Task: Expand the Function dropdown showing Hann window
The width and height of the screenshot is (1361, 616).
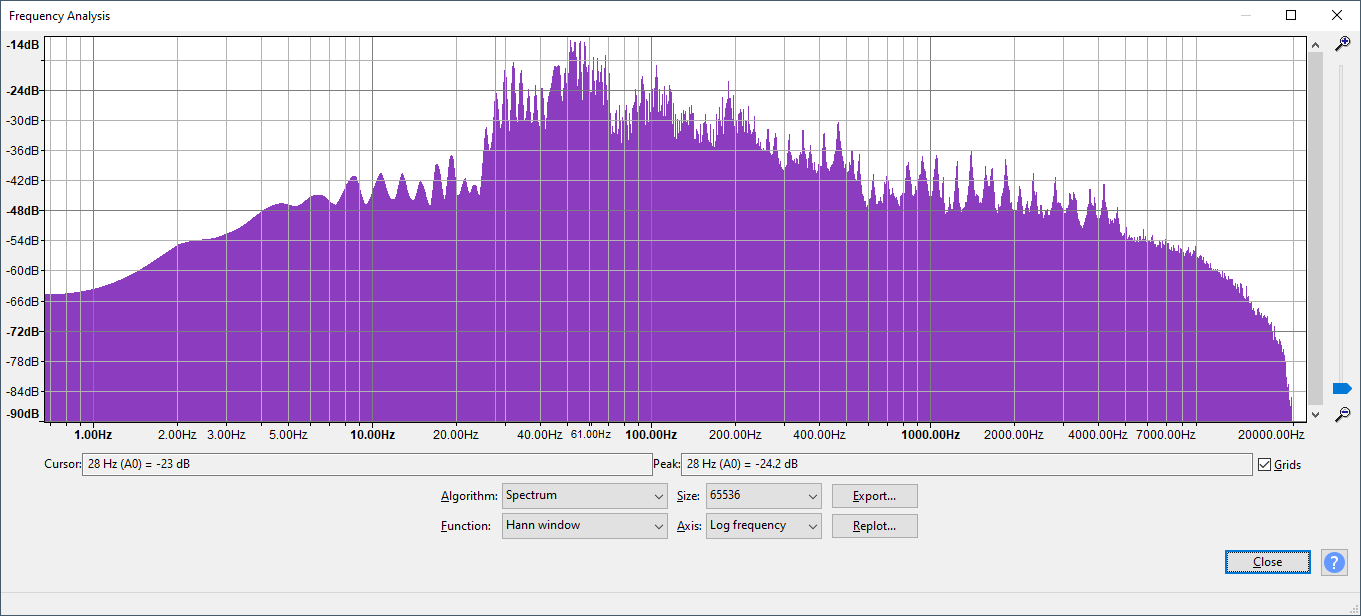Action: pos(585,526)
